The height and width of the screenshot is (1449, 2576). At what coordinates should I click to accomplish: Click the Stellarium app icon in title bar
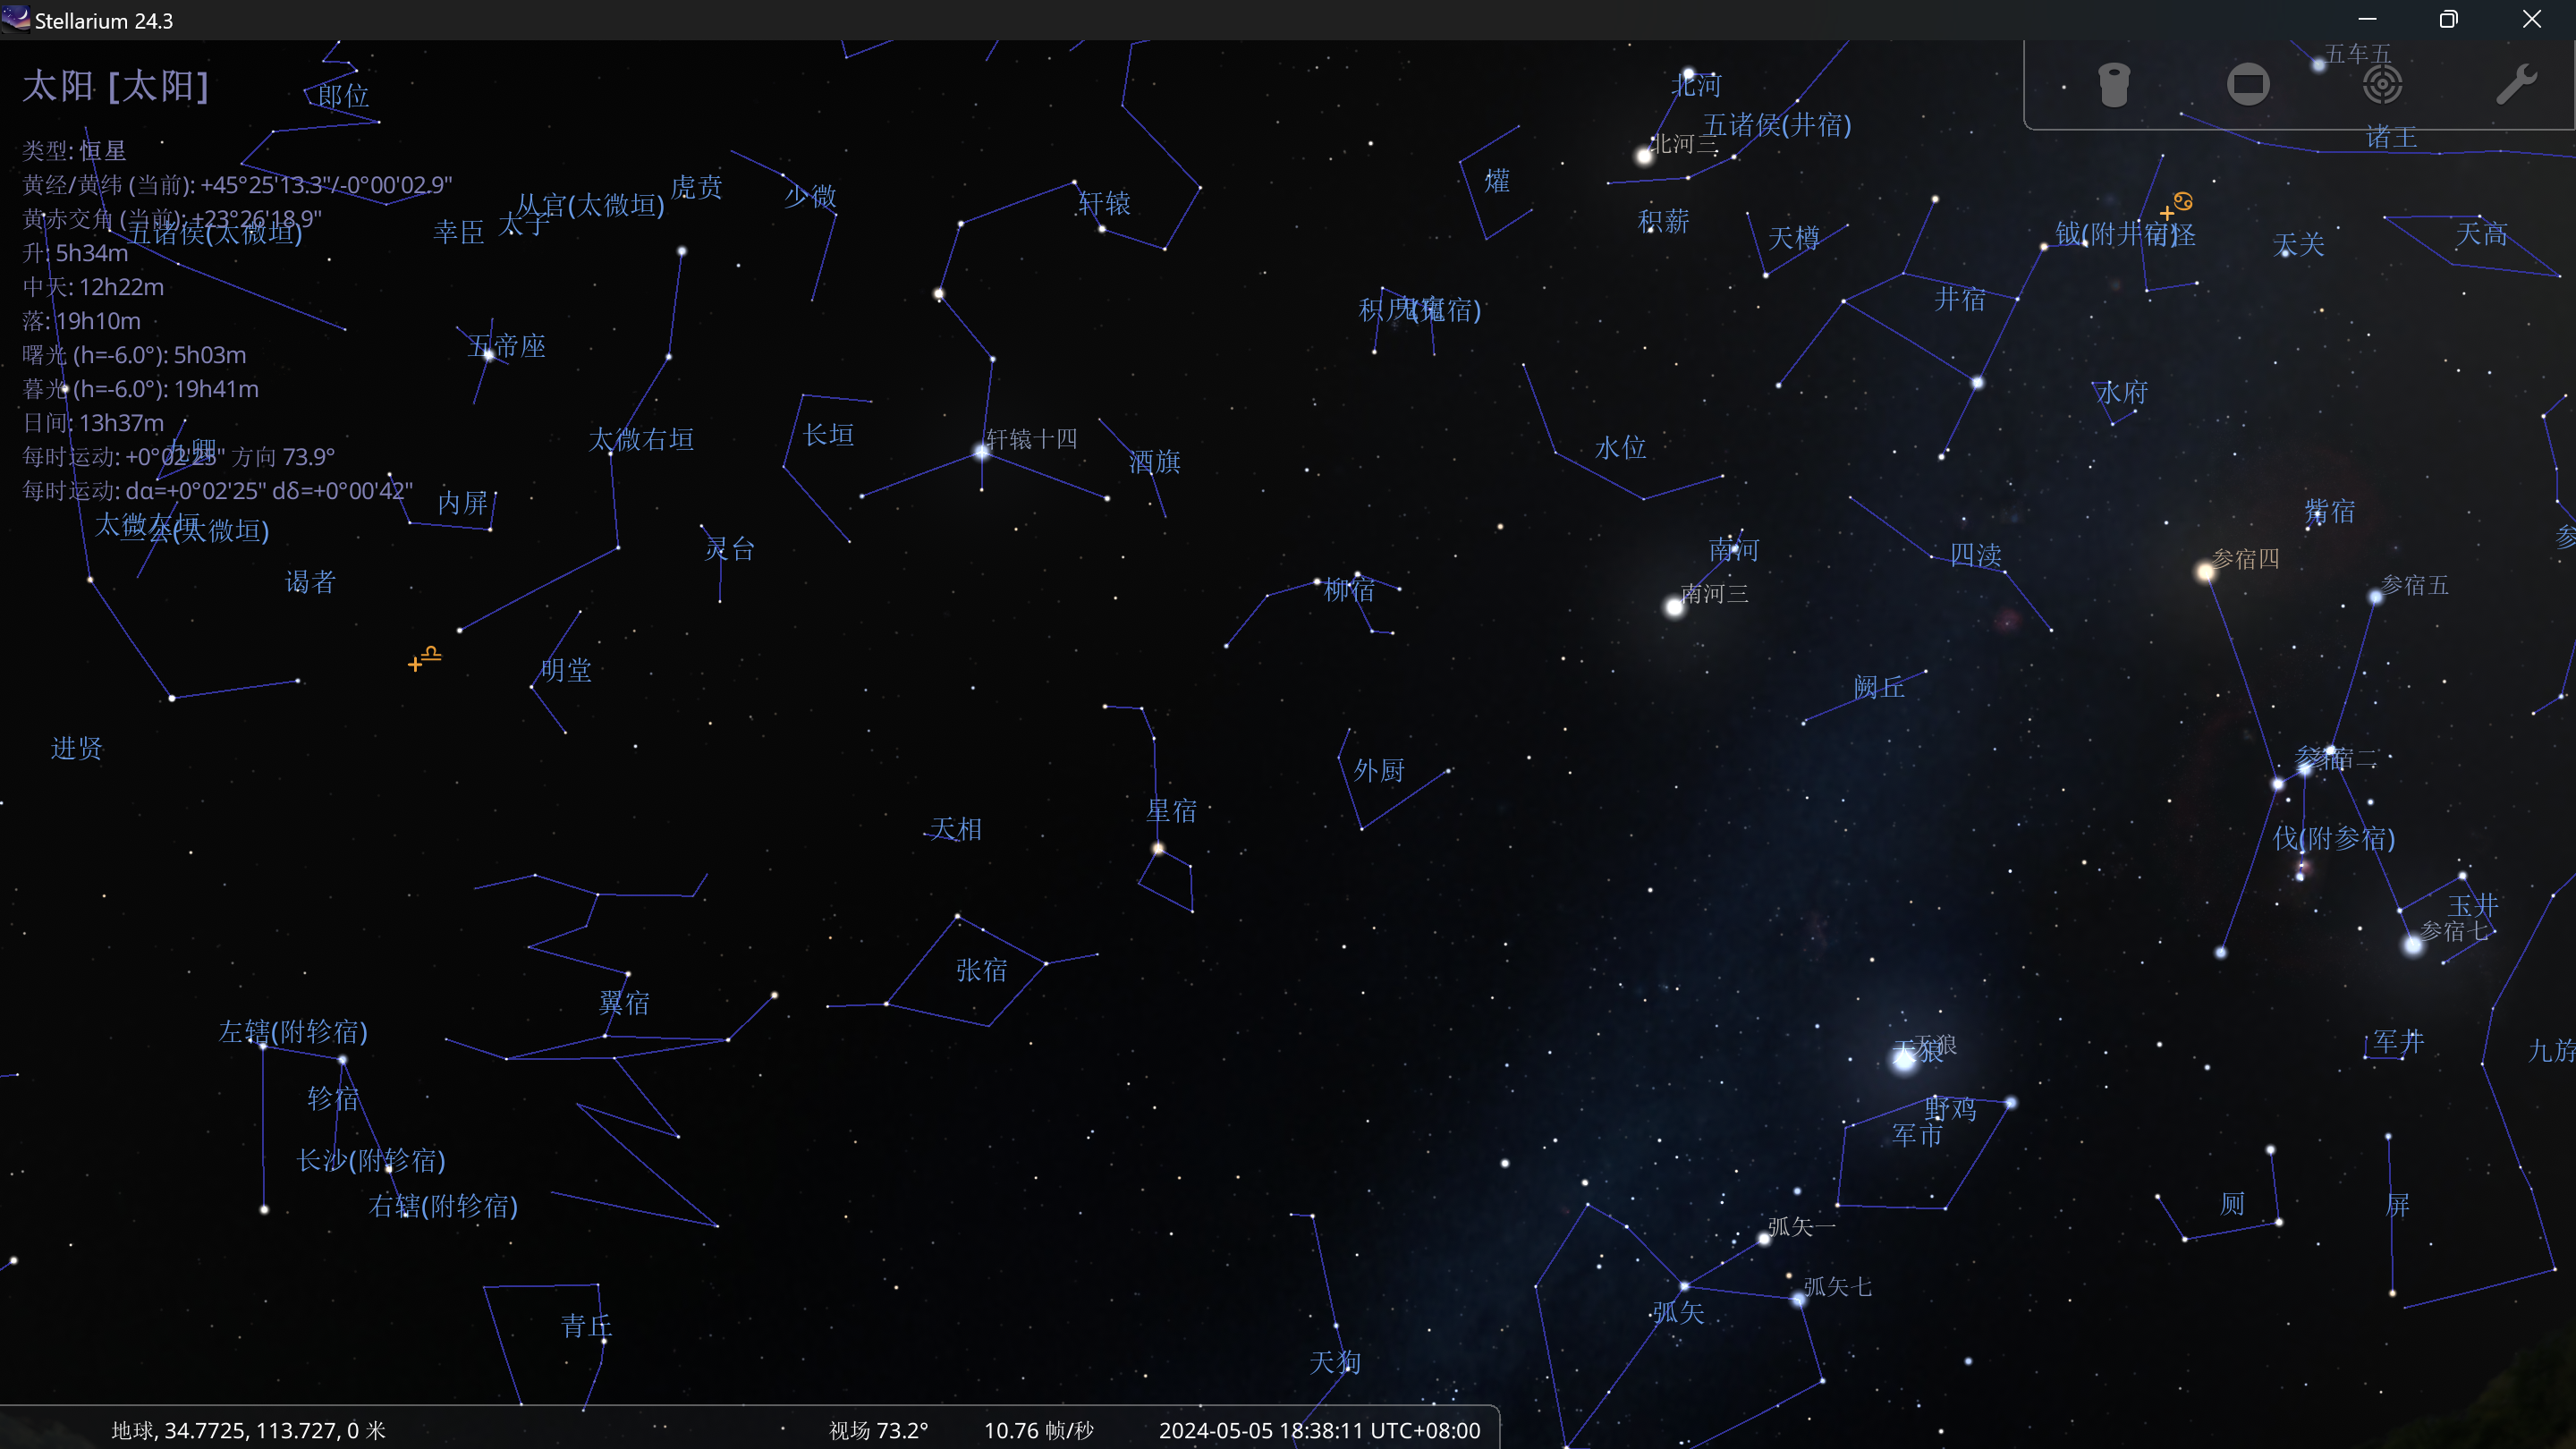pos(16,19)
